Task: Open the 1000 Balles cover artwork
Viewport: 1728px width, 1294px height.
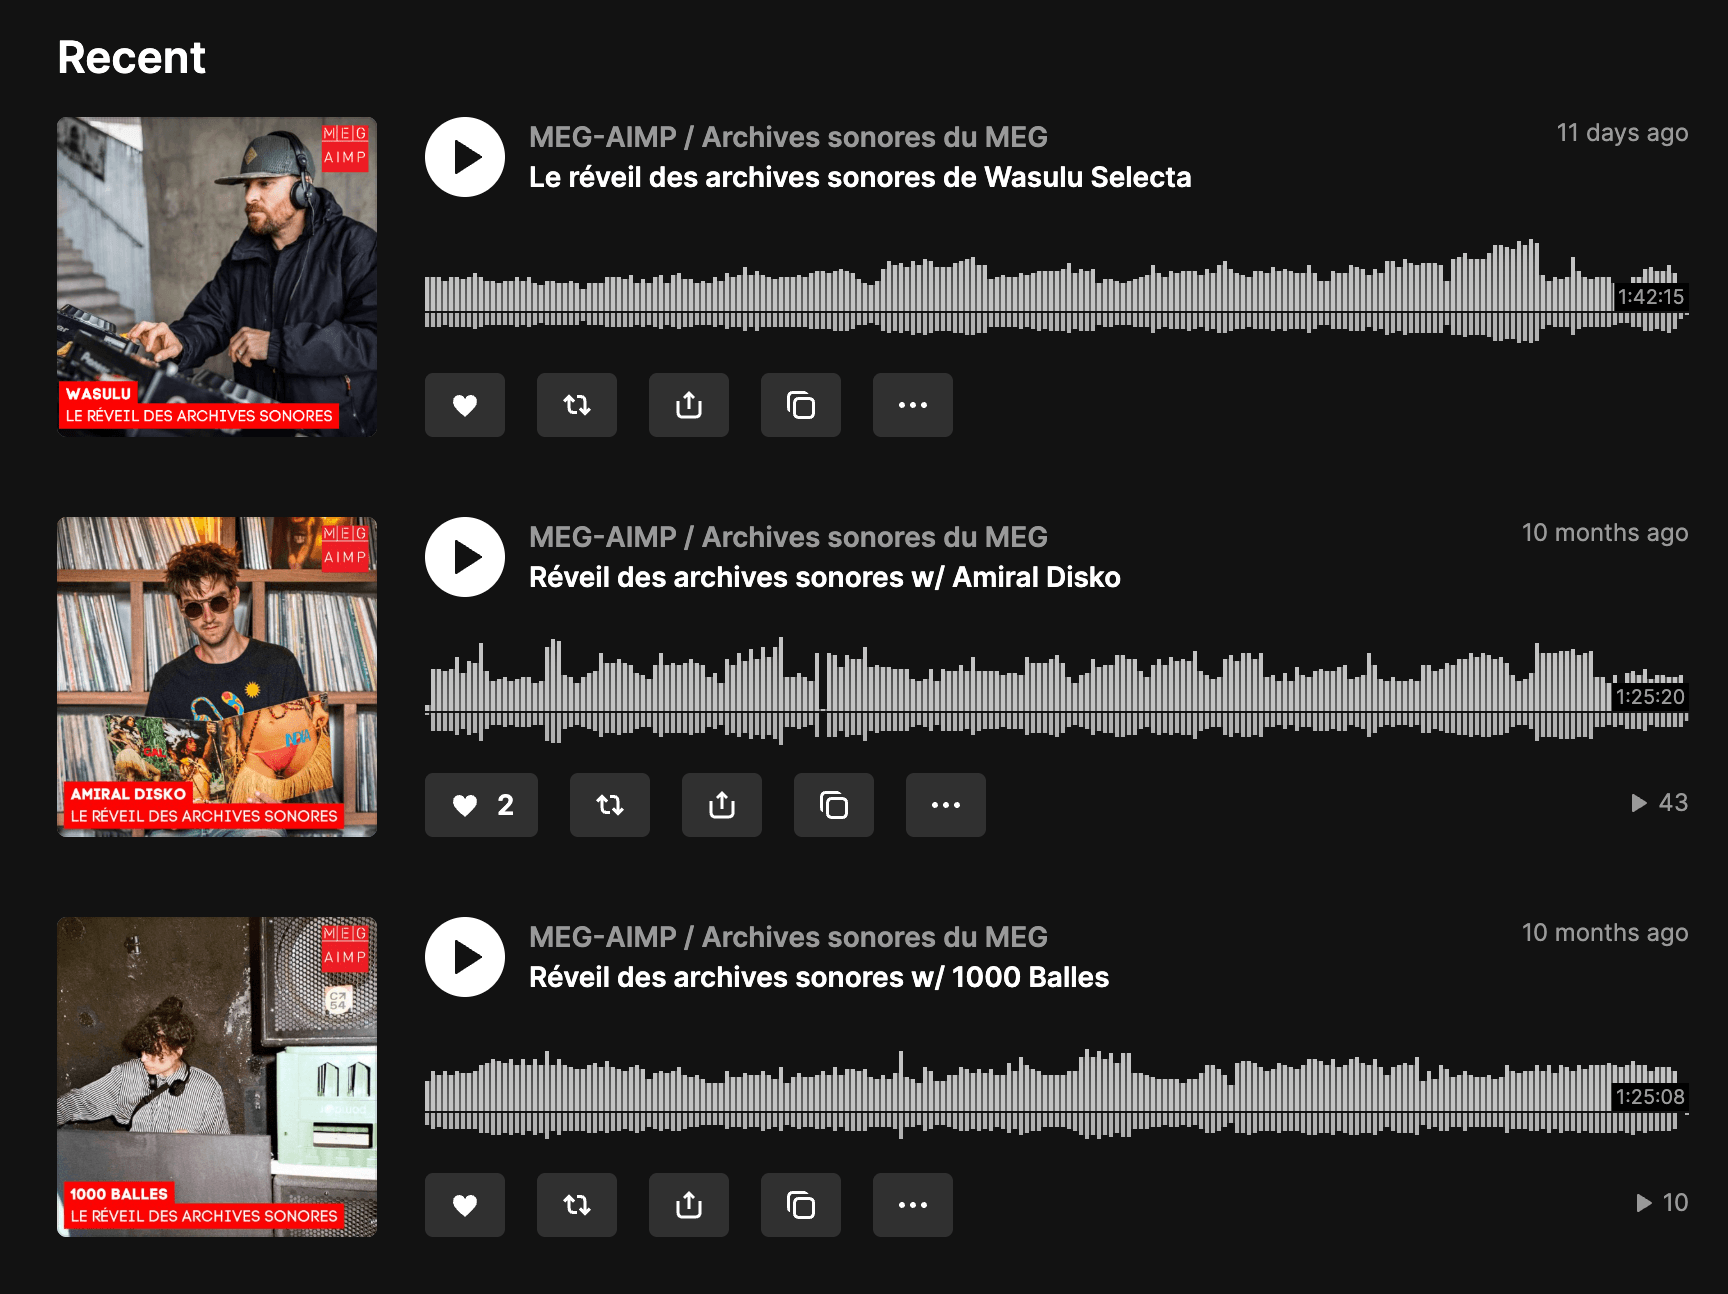Action: (217, 1078)
